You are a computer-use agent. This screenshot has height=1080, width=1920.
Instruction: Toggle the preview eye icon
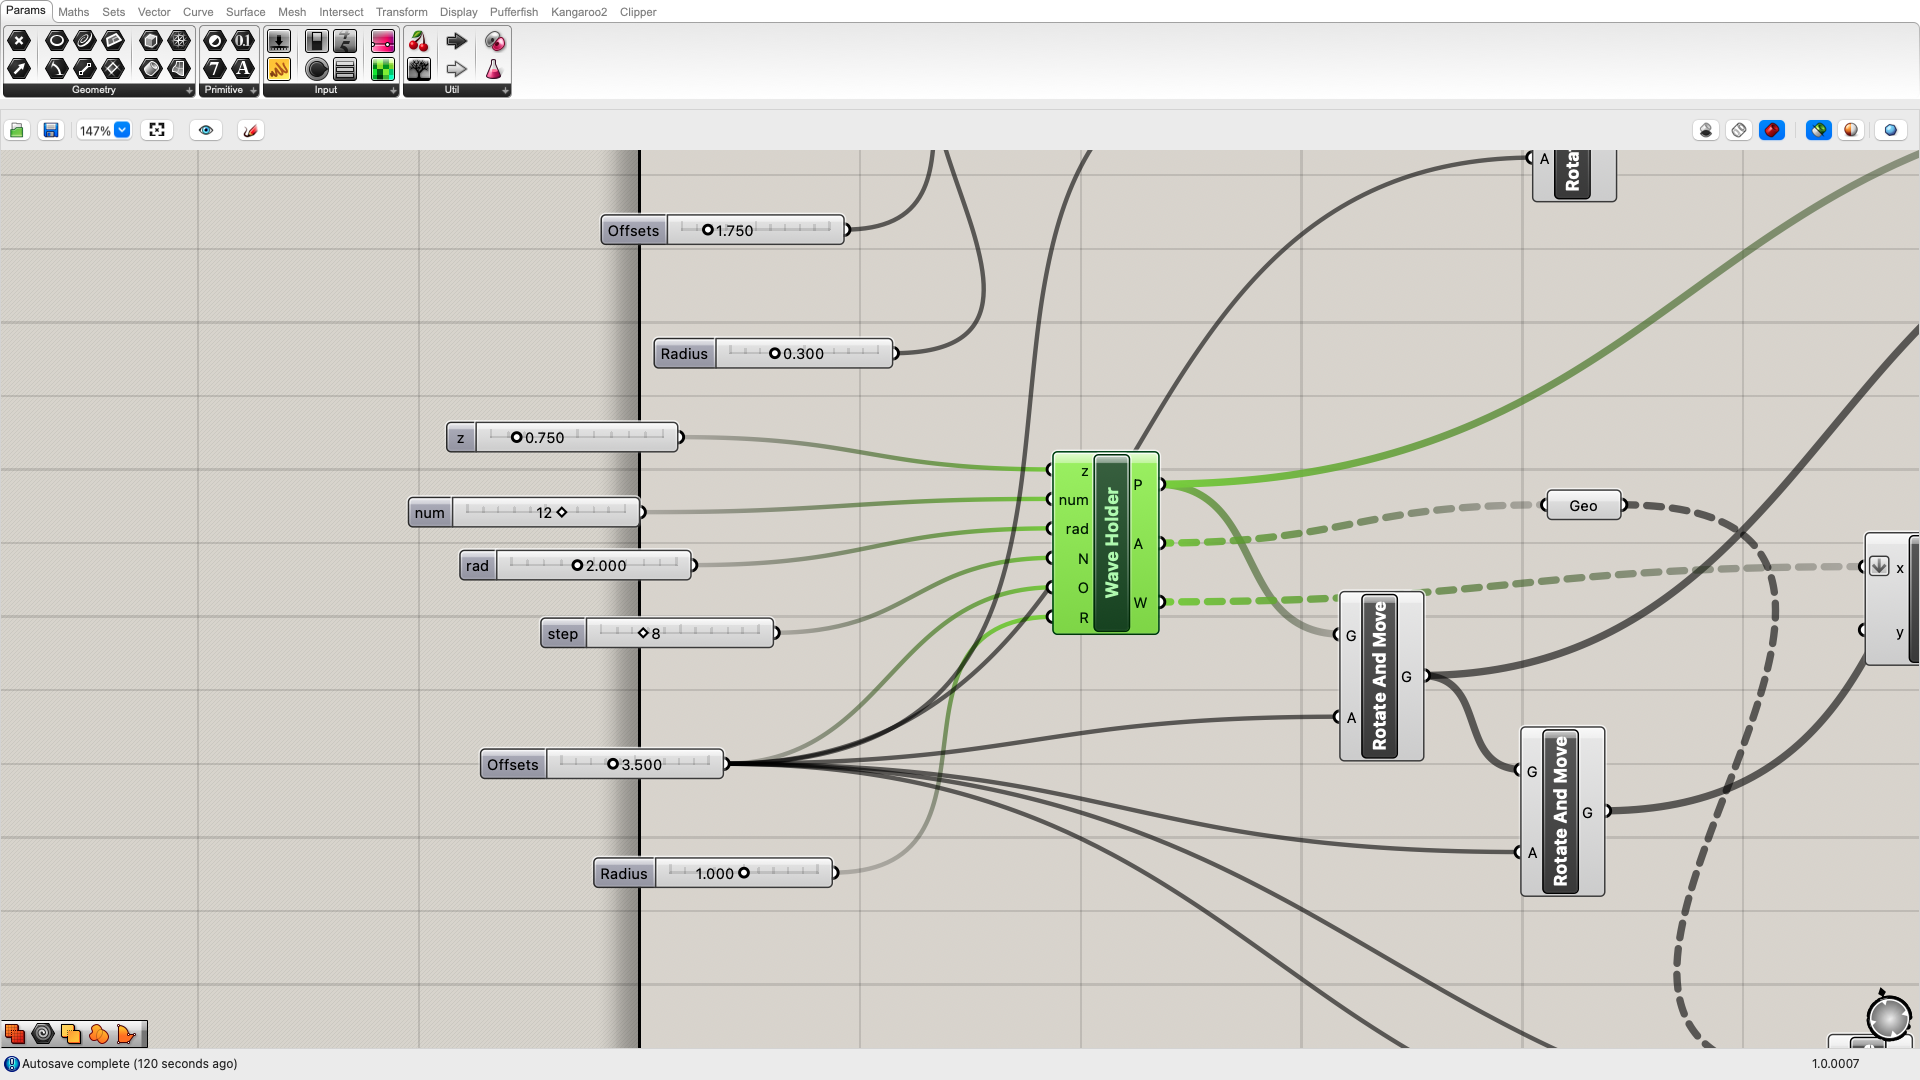pyautogui.click(x=204, y=129)
